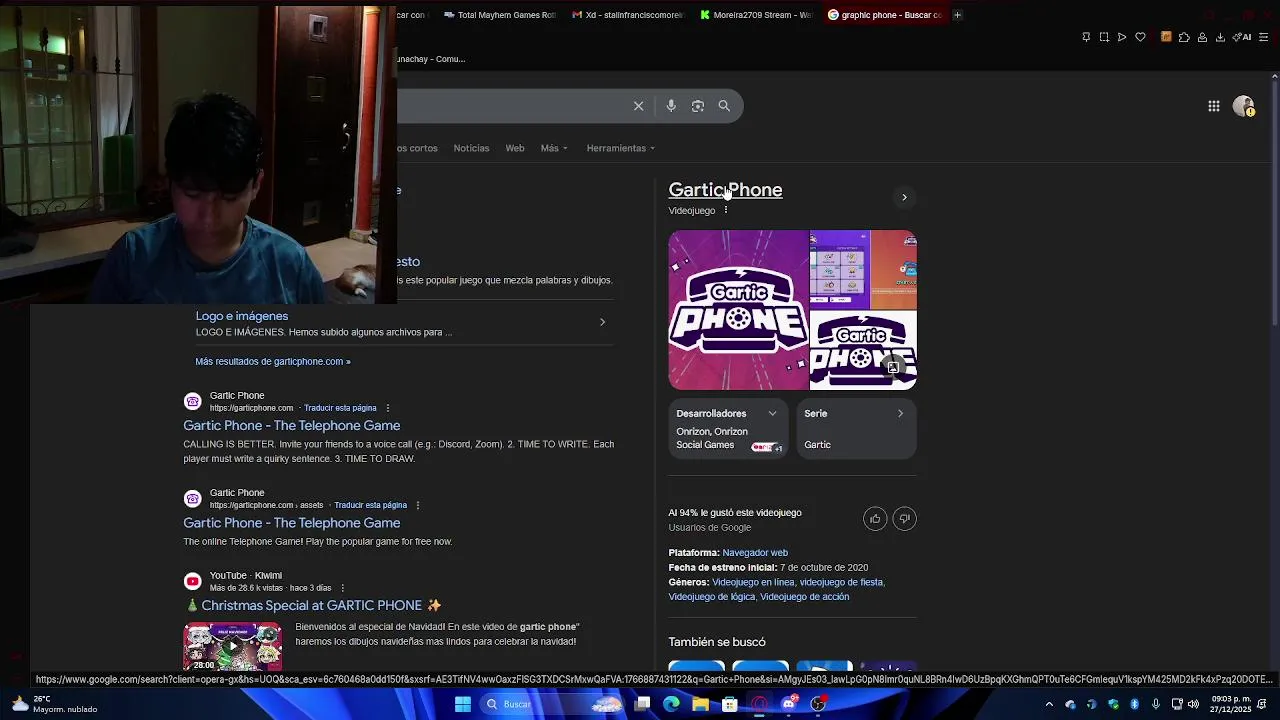The height and width of the screenshot is (720, 1280).
Task: Open Opera player triangle icon
Action: (x=1122, y=37)
